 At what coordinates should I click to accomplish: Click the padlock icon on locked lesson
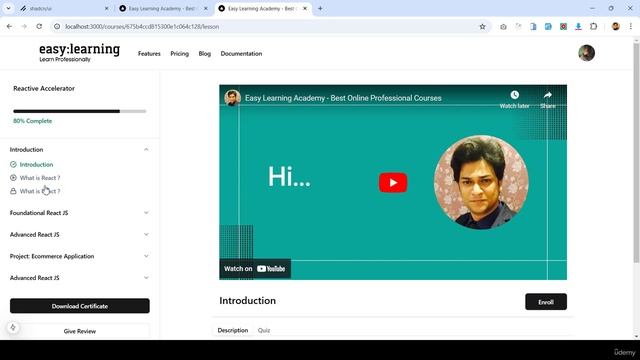click(13, 191)
